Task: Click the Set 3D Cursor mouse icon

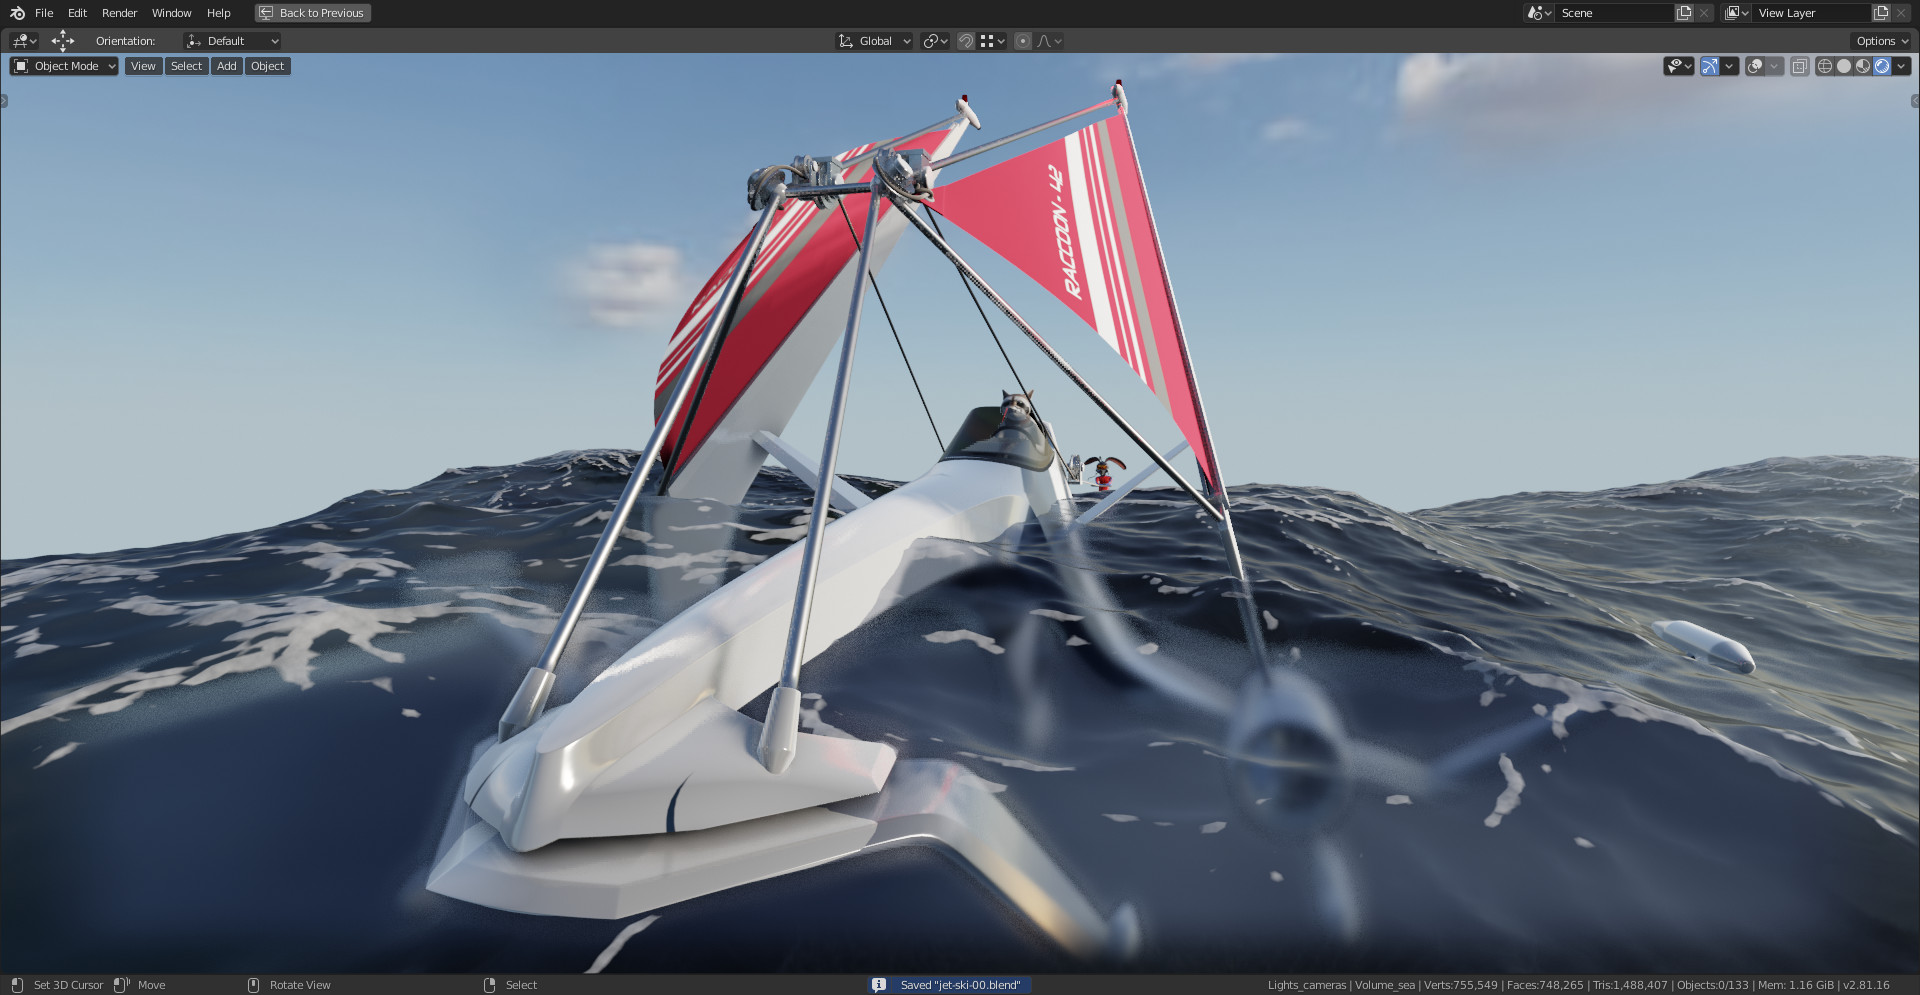Action: 17,985
